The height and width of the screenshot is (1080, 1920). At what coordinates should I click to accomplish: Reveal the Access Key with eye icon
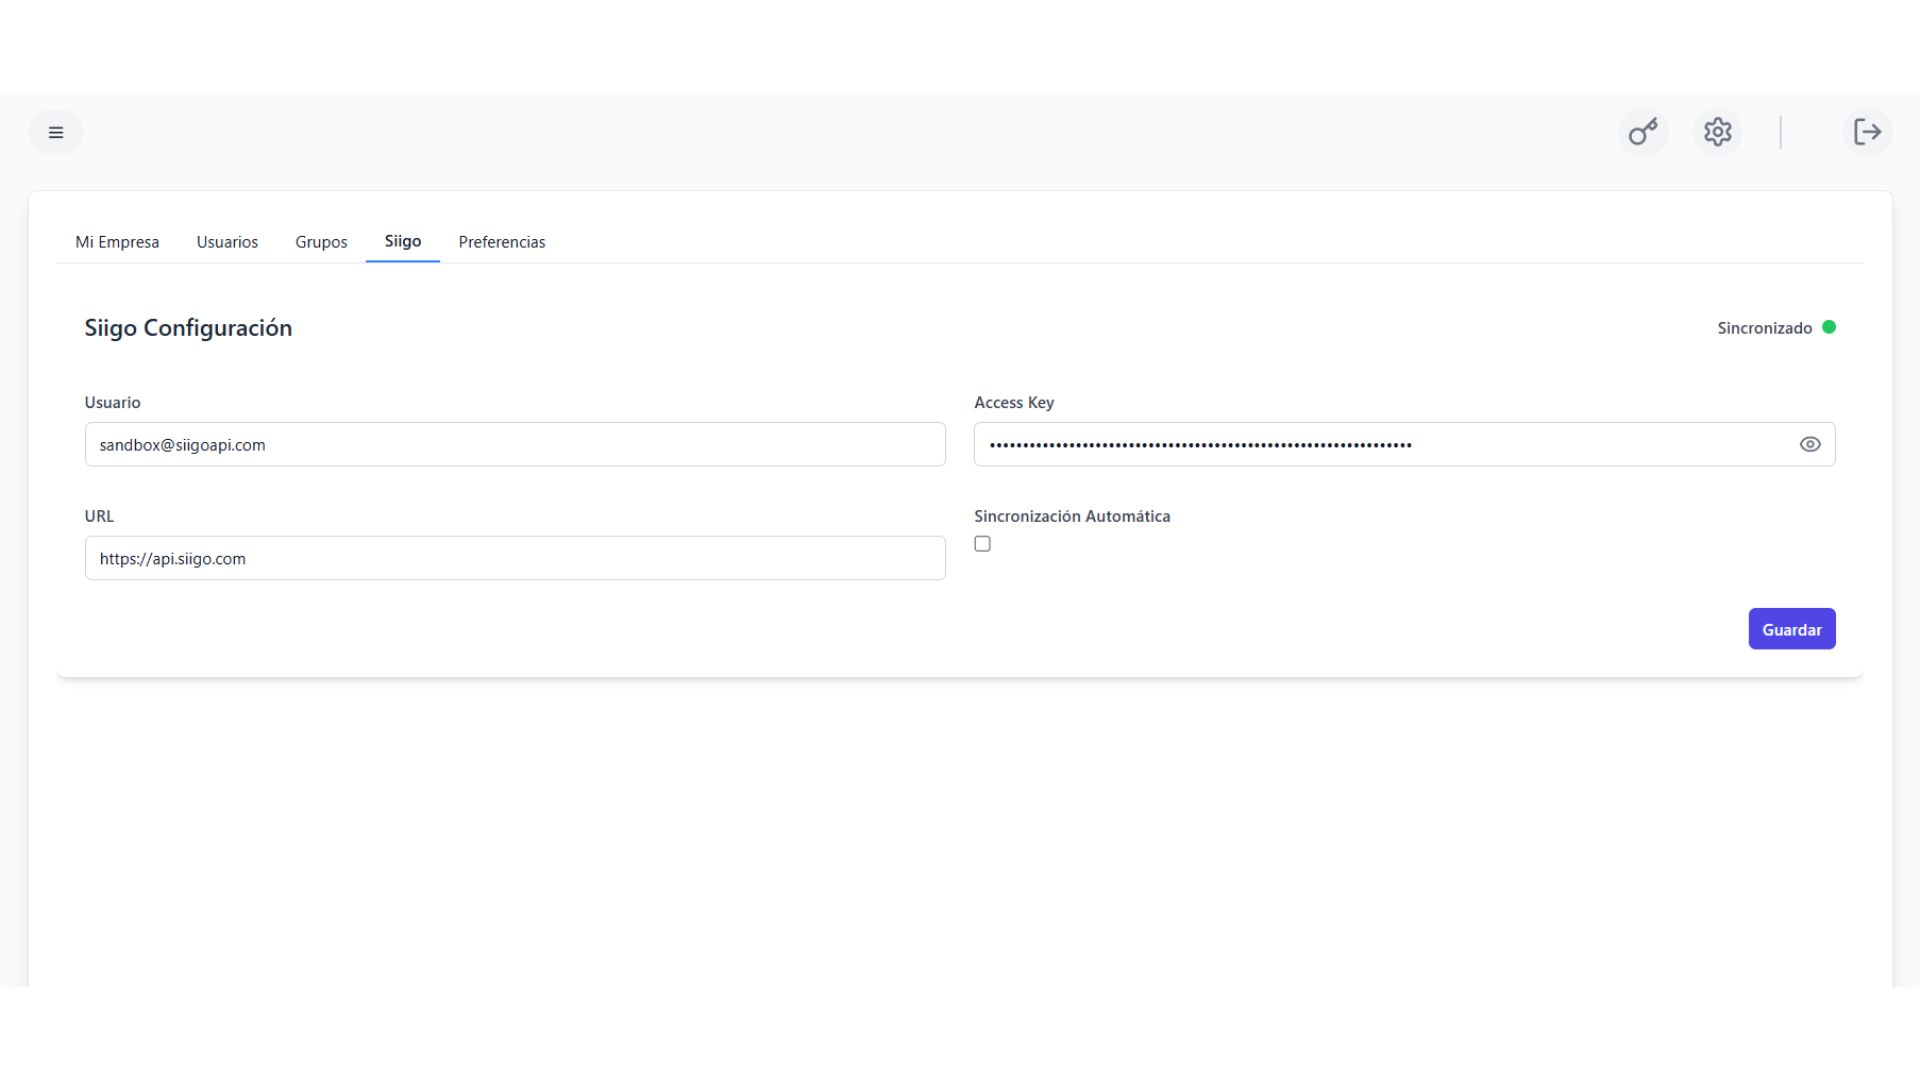pyautogui.click(x=1809, y=444)
